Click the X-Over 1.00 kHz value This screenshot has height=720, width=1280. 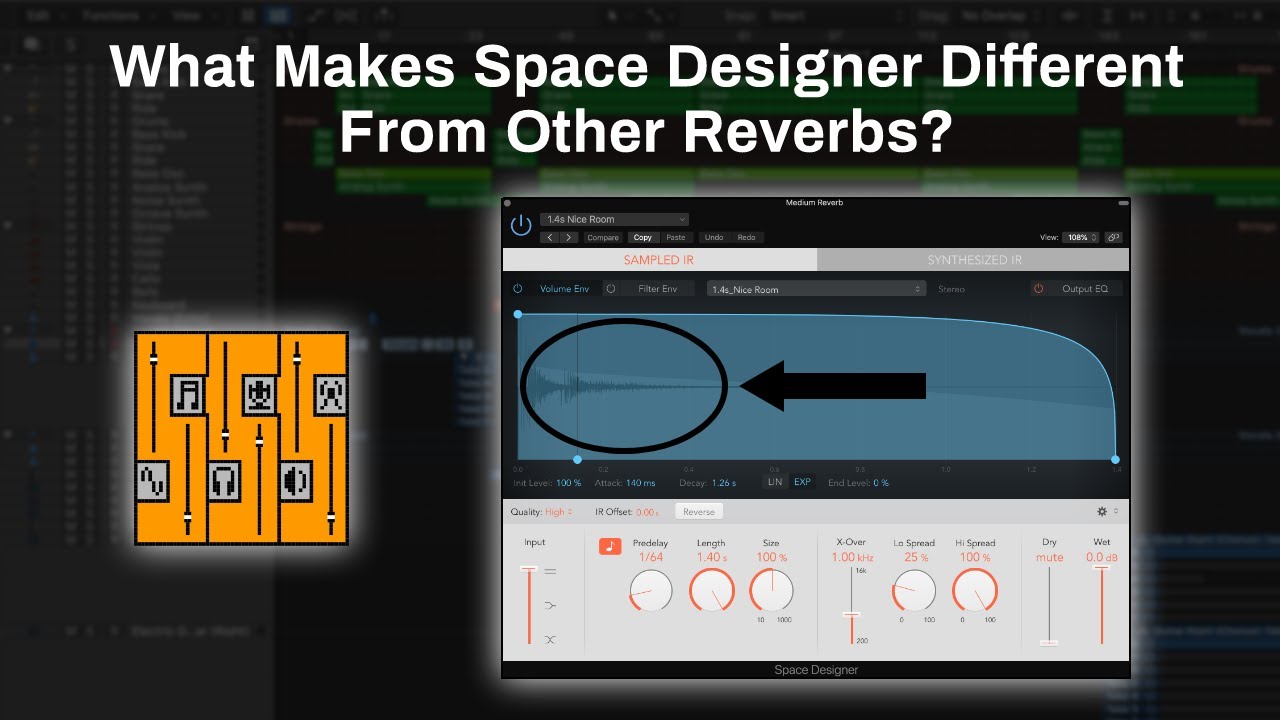[851, 557]
